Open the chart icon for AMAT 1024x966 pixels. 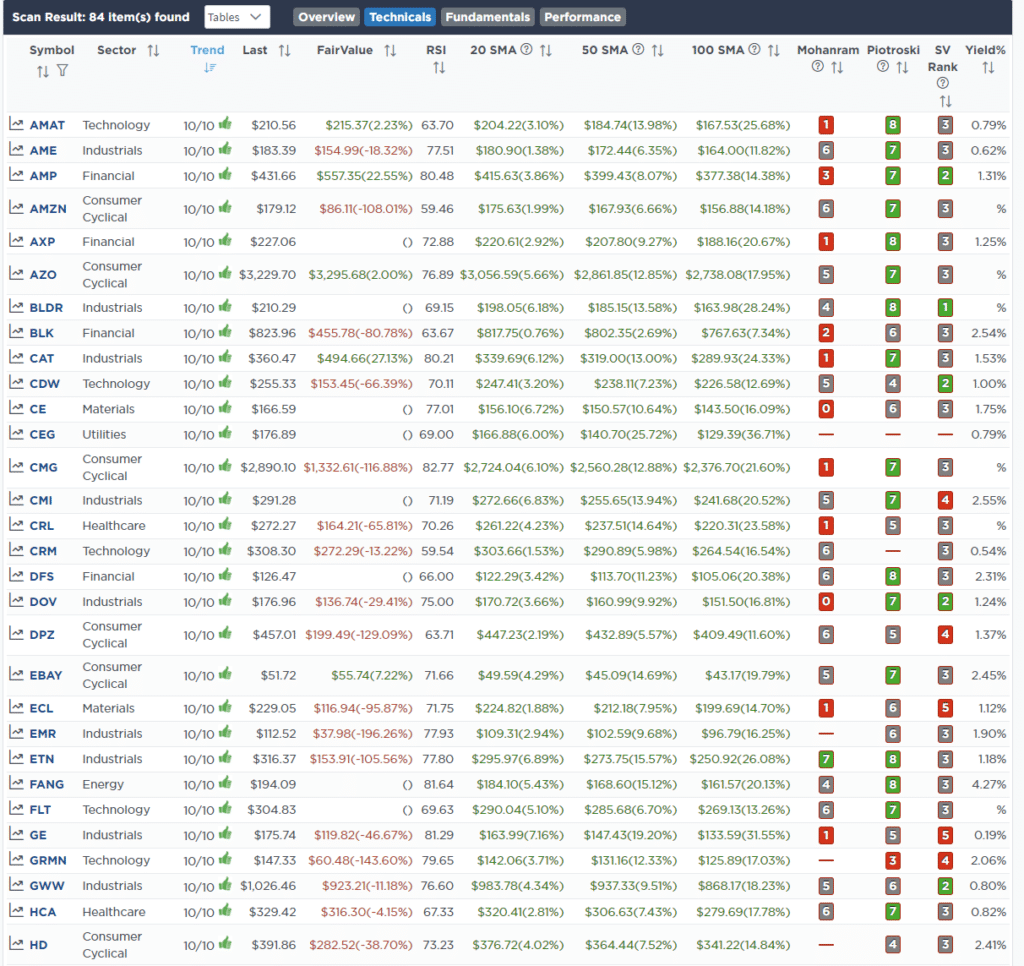click(16, 124)
